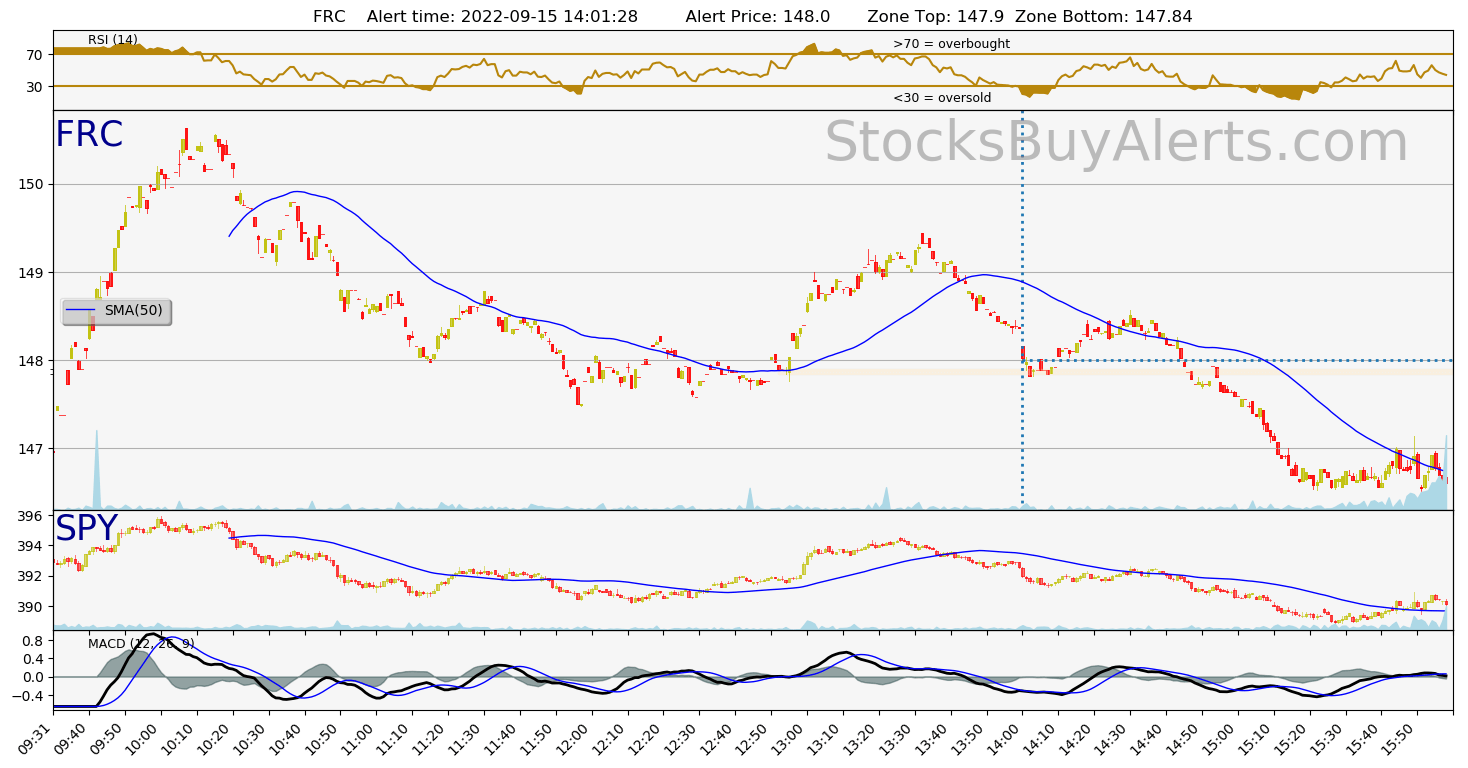Click the MACD (12, 26, 9) label
Screen dimensions: 1468x768
click(141, 643)
